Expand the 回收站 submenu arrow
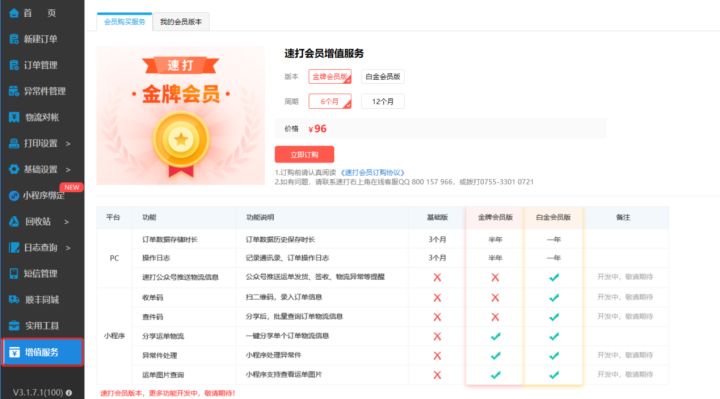Viewport: 720px width, 399px height. point(67,222)
